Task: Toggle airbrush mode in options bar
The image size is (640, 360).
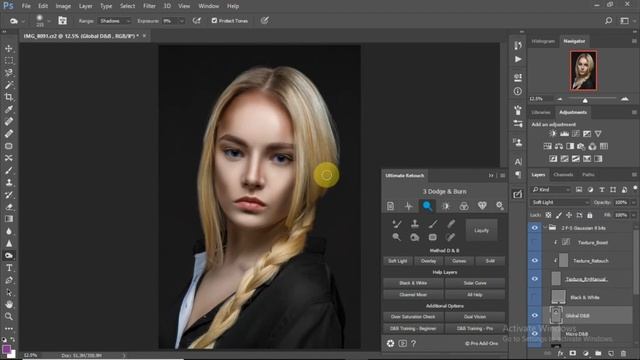Action: coord(196,20)
